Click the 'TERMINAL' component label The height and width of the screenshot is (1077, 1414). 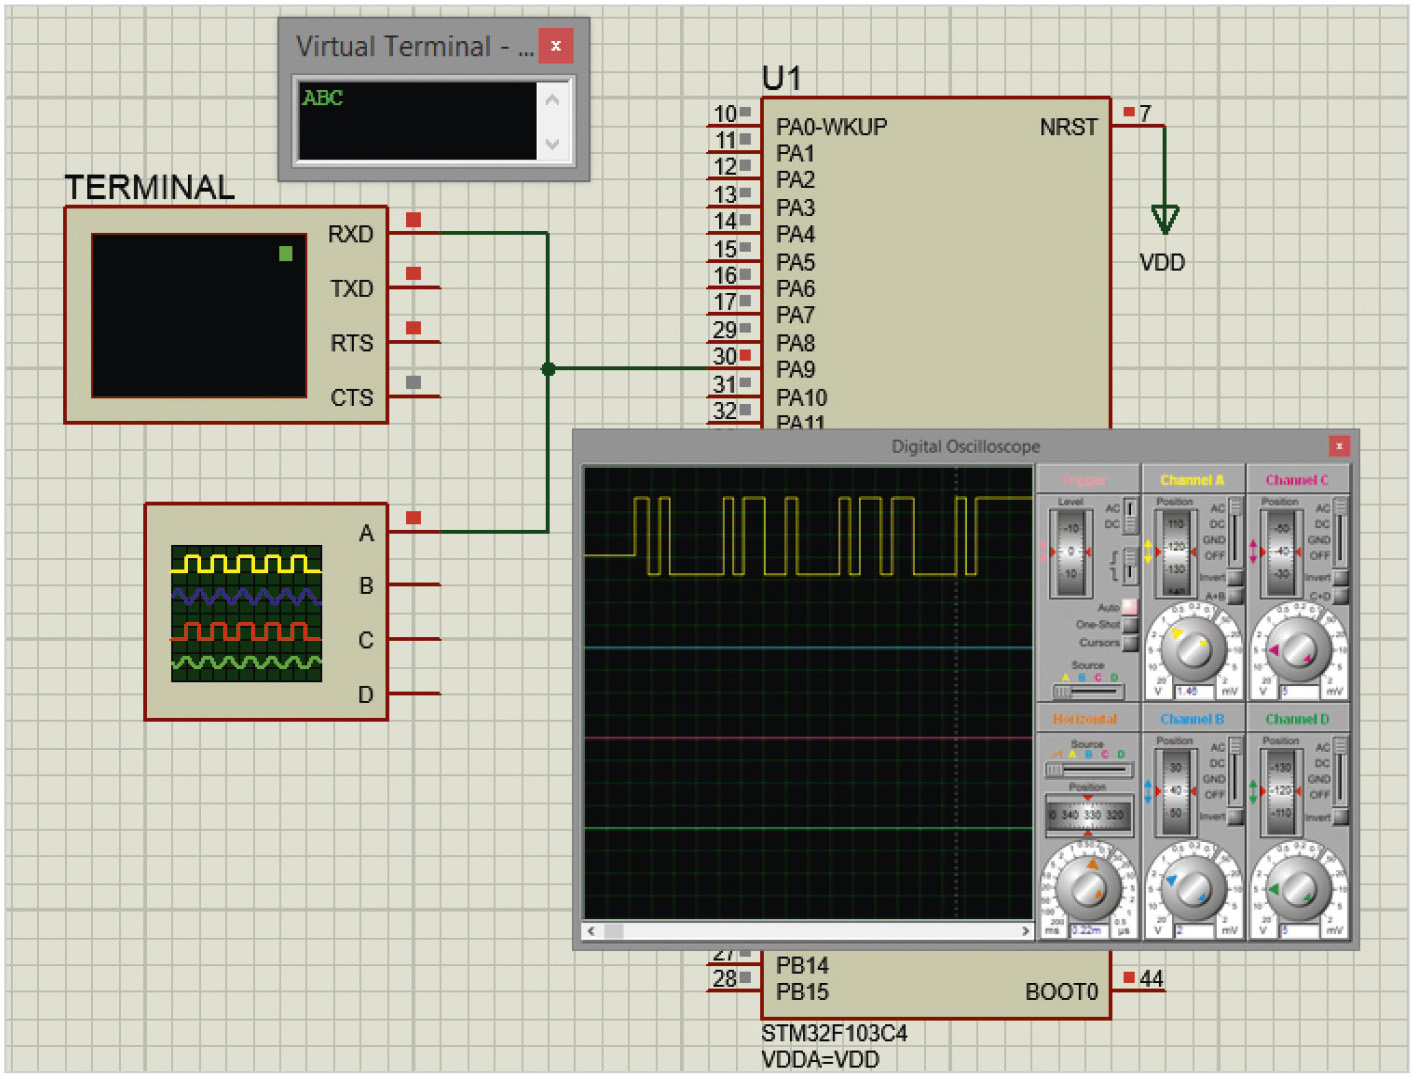pyautogui.click(x=150, y=187)
